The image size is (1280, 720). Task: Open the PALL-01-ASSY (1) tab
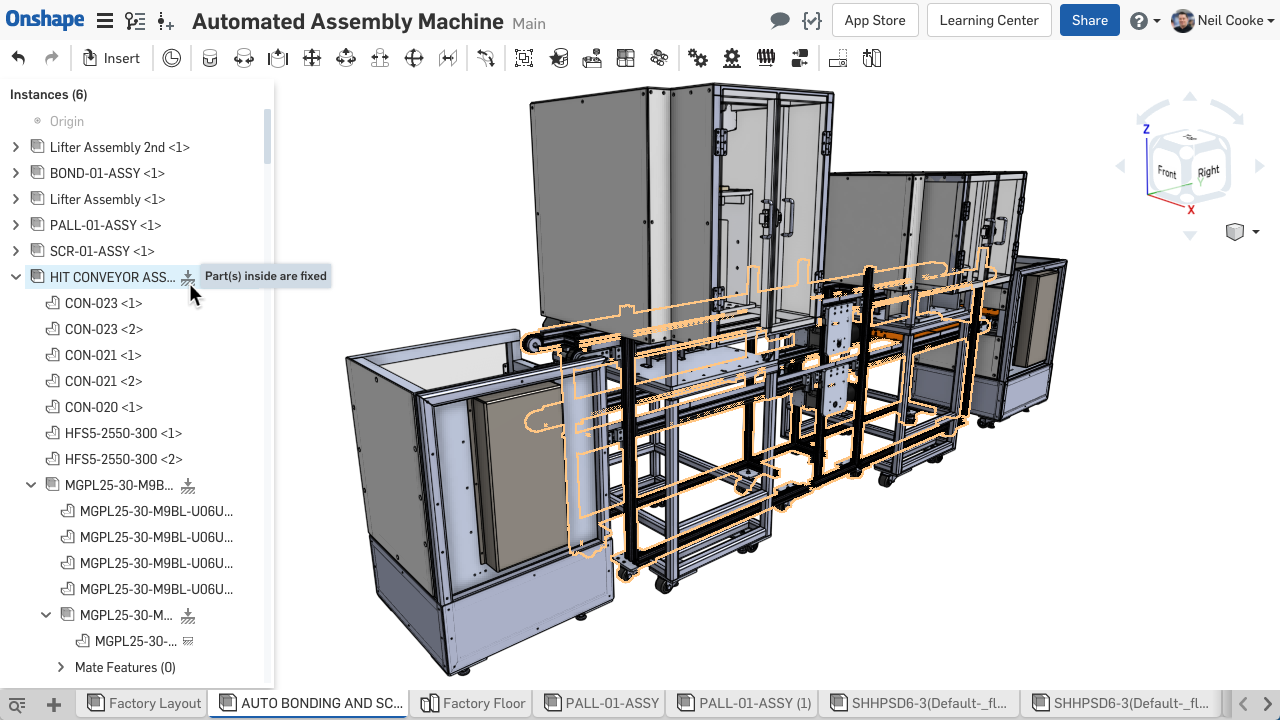click(745, 704)
